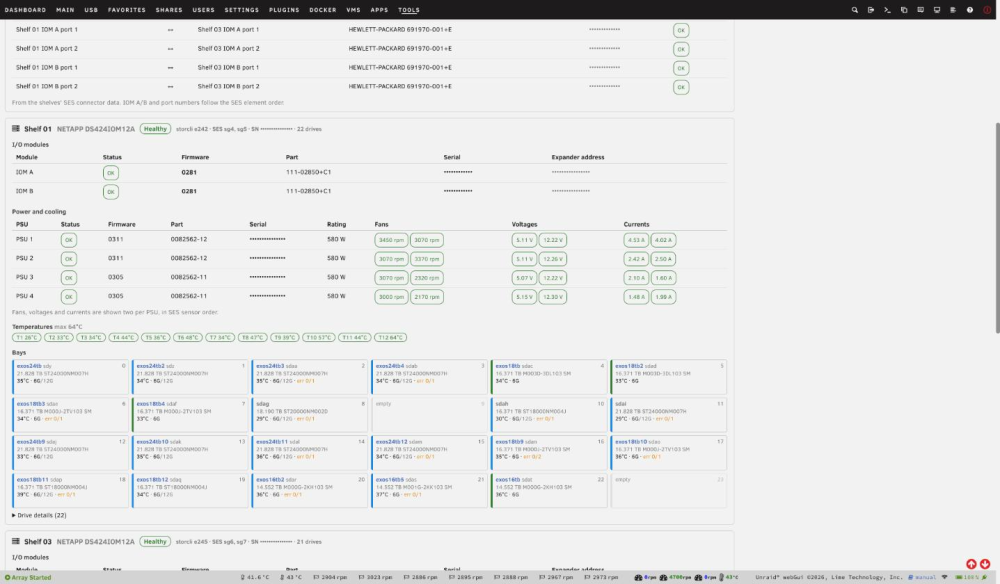This screenshot has width=1000, height=584.
Task: Click the red back-to-top arrow
Action: (971, 564)
